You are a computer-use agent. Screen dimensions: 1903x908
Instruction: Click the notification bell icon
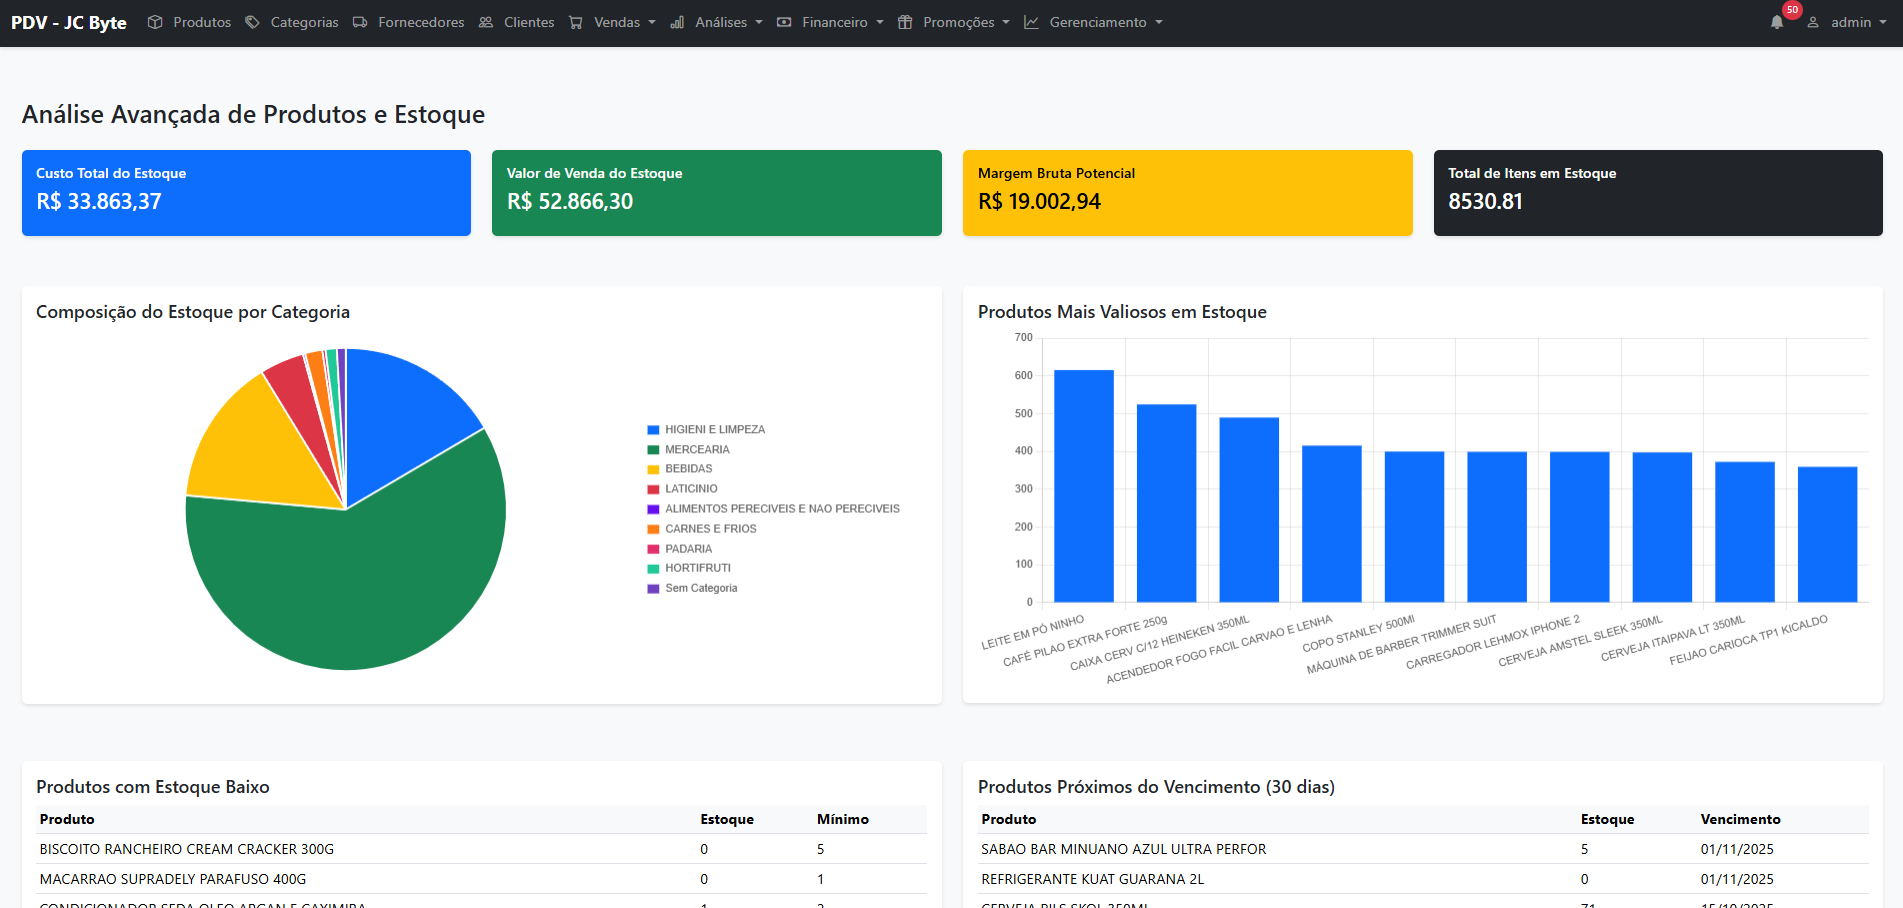click(1776, 23)
